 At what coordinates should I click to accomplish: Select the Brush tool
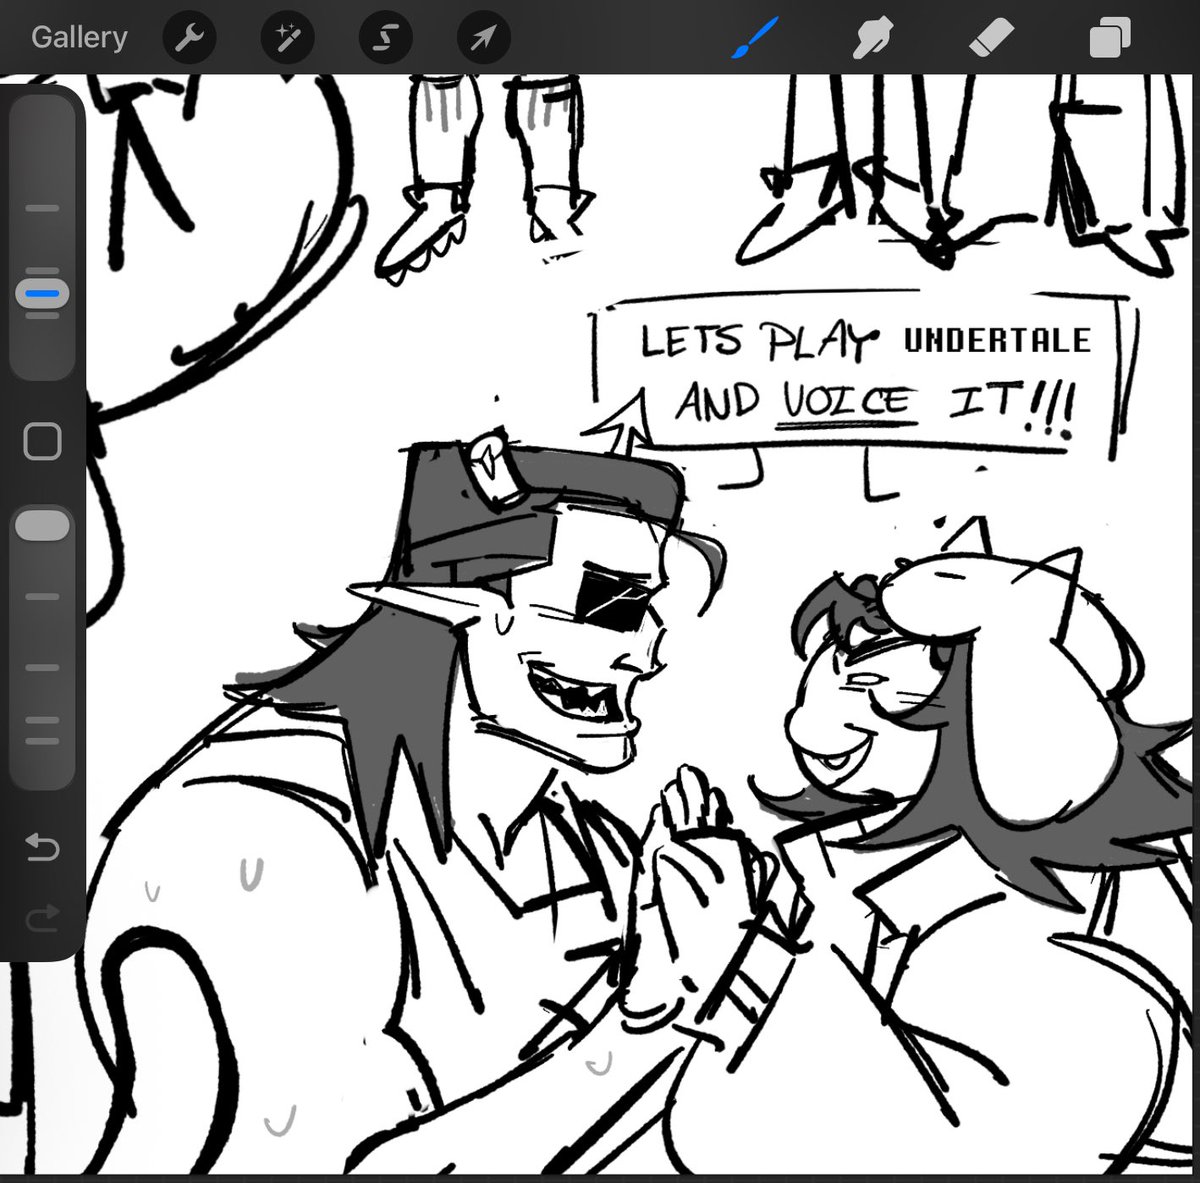pos(755,39)
